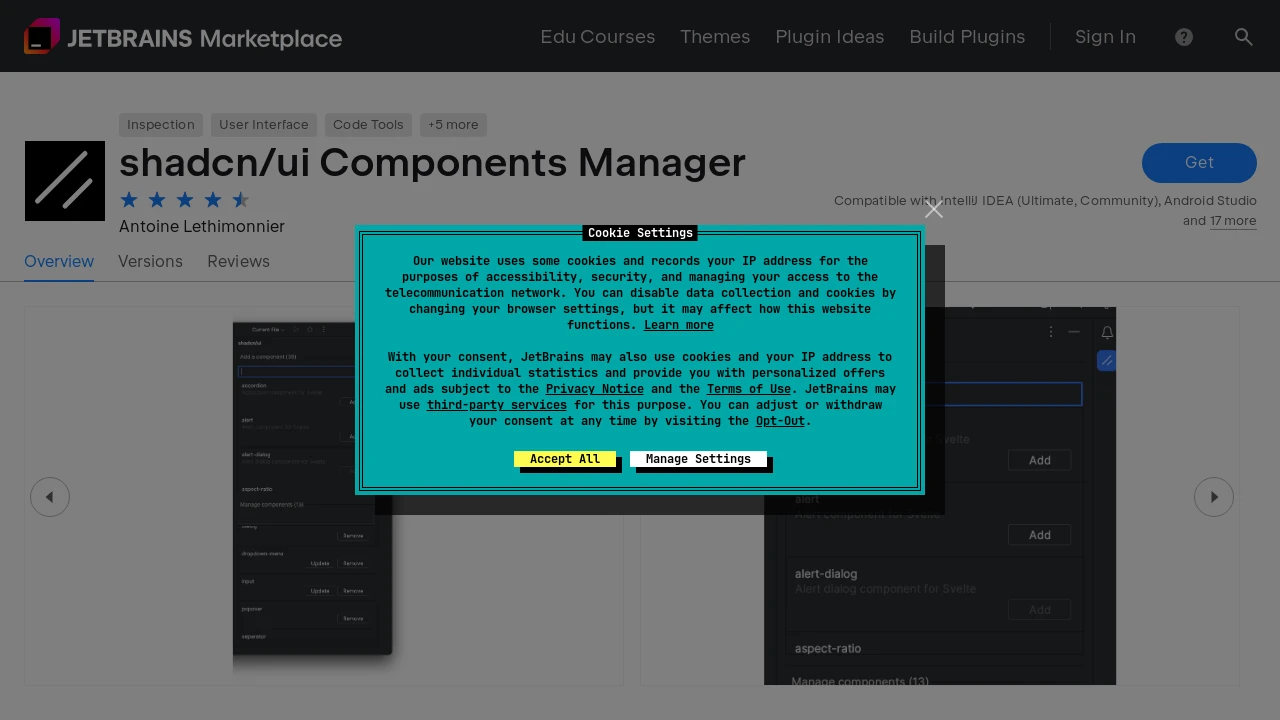The image size is (1280, 720).
Task: Open author Antoine Lethimonnier profile
Action: click(202, 227)
